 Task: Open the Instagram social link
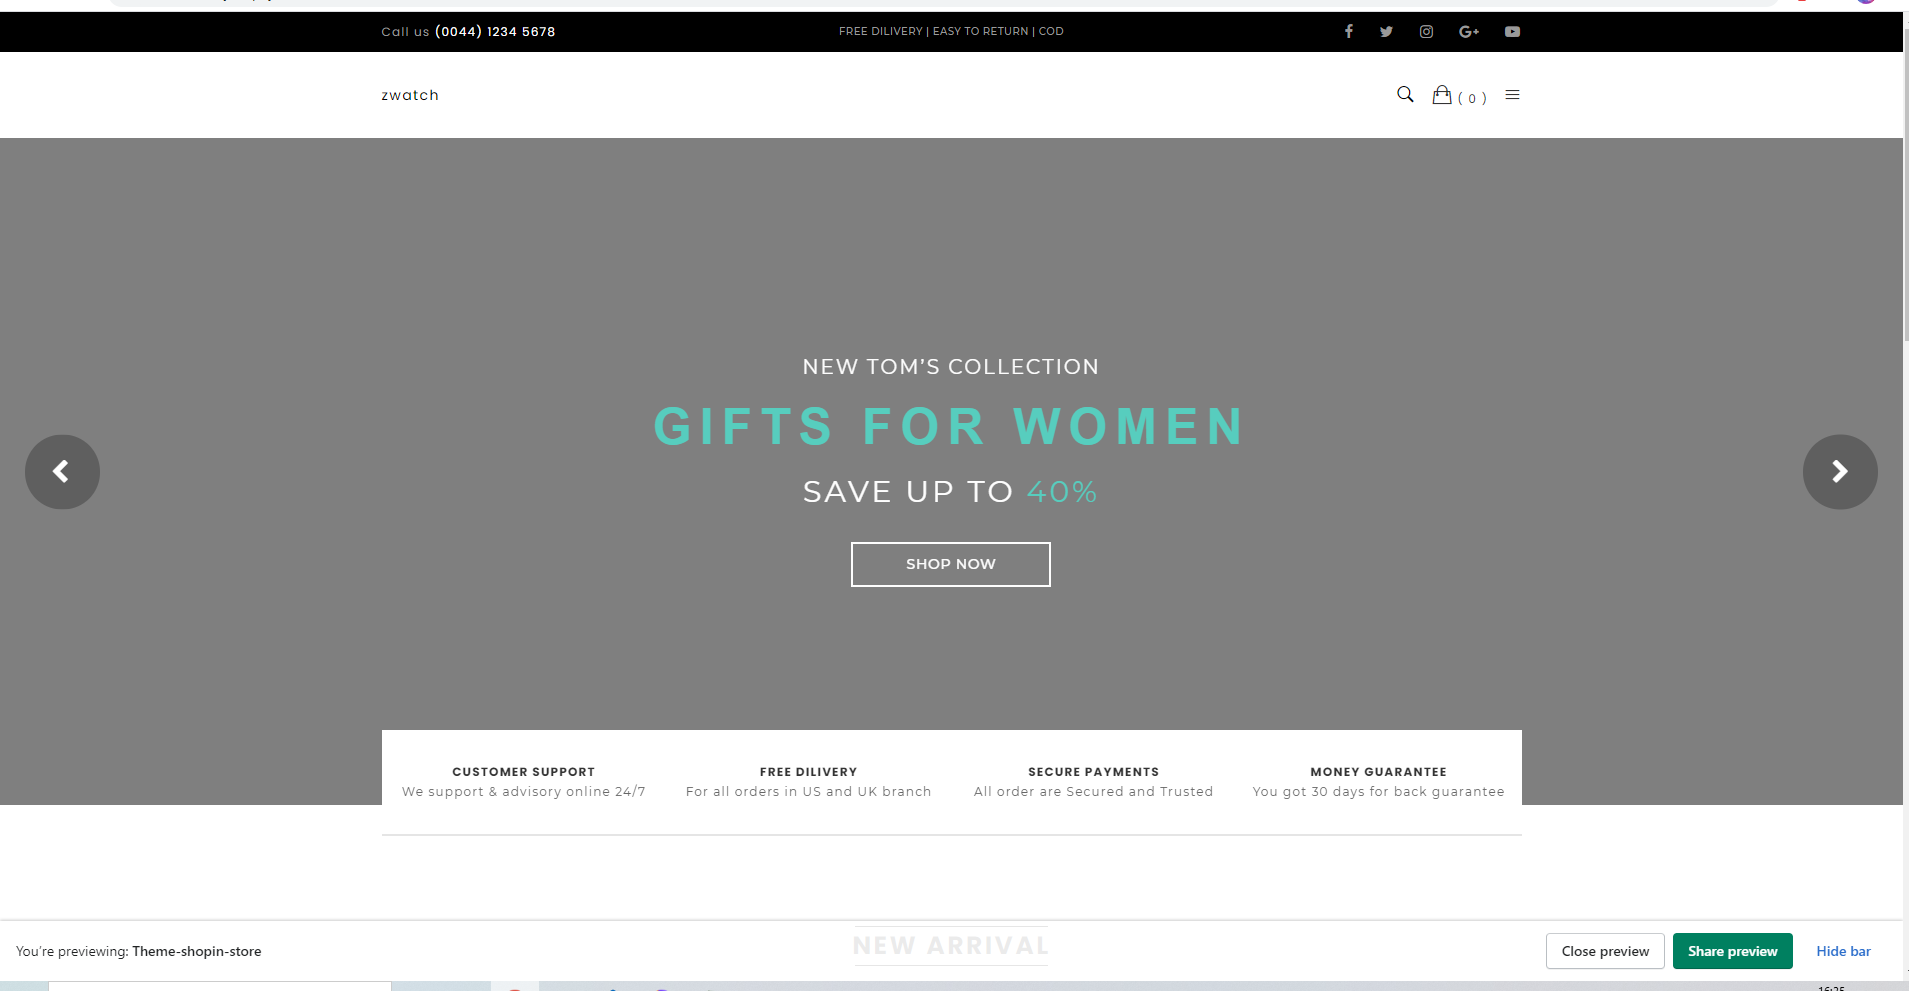tap(1426, 31)
